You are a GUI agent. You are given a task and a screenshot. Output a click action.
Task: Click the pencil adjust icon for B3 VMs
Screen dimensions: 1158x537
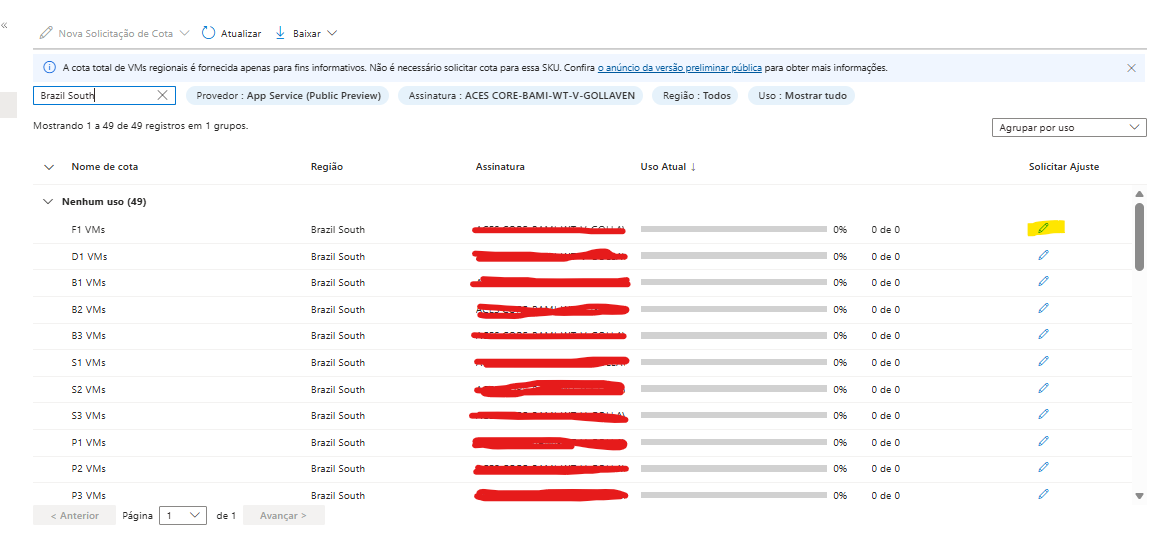coord(1043,334)
